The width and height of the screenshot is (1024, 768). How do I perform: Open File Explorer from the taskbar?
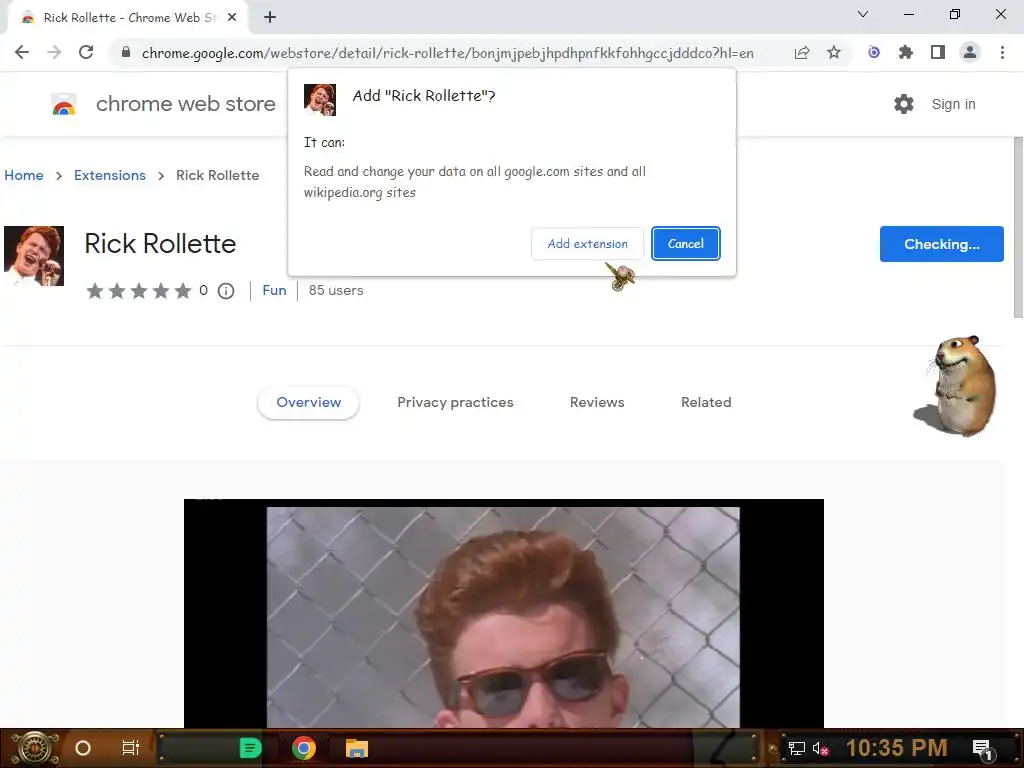[357, 748]
